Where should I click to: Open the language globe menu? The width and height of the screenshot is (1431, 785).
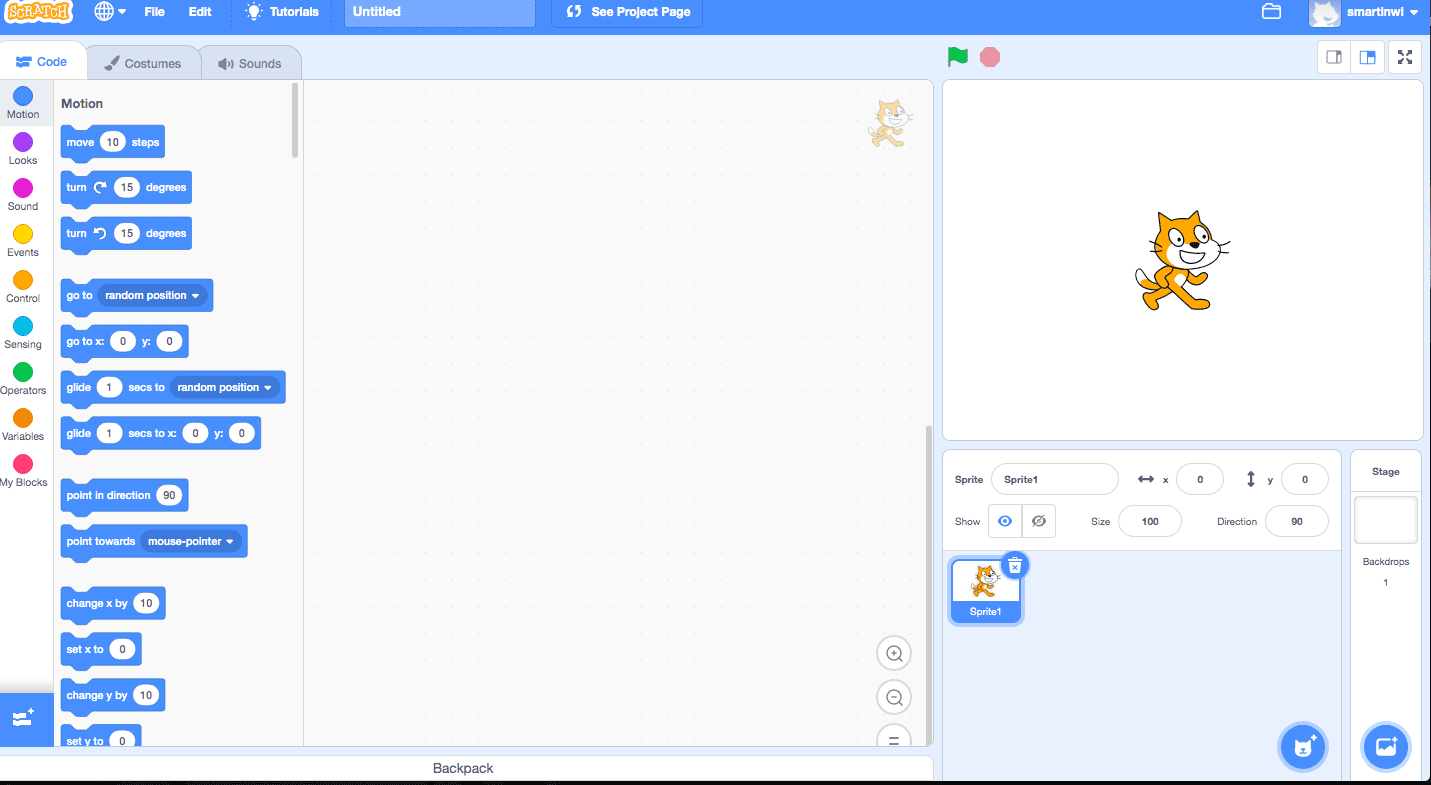tap(110, 12)
